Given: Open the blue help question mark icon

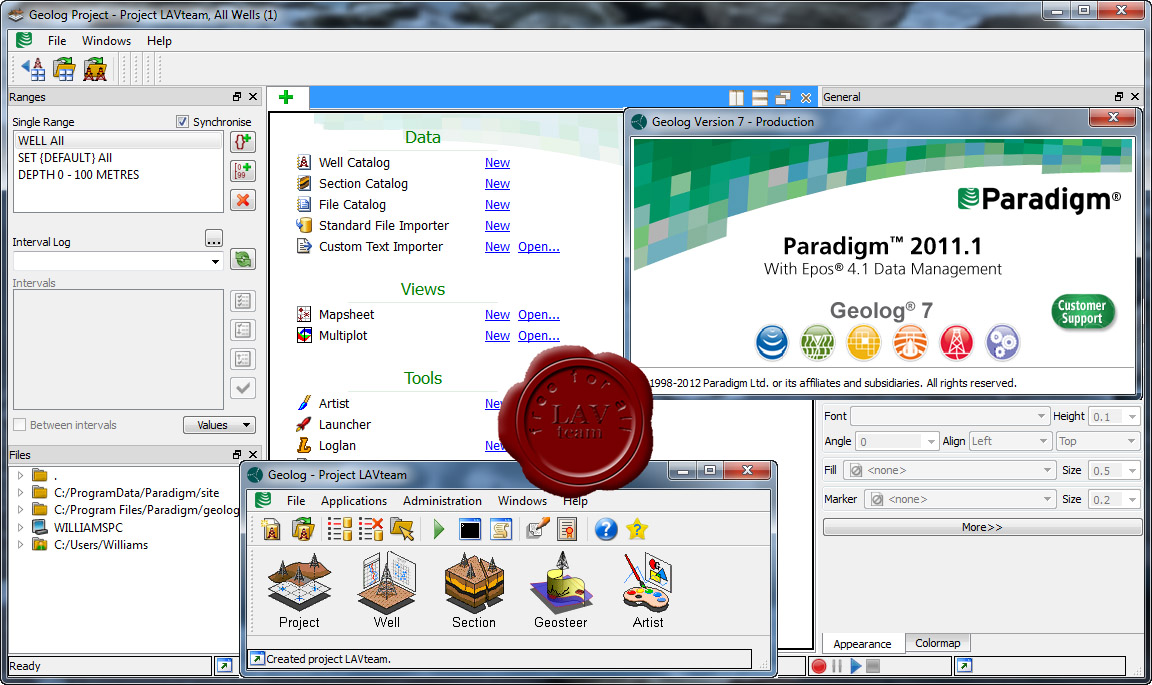Looking at the screenshot, I should 605,529.
